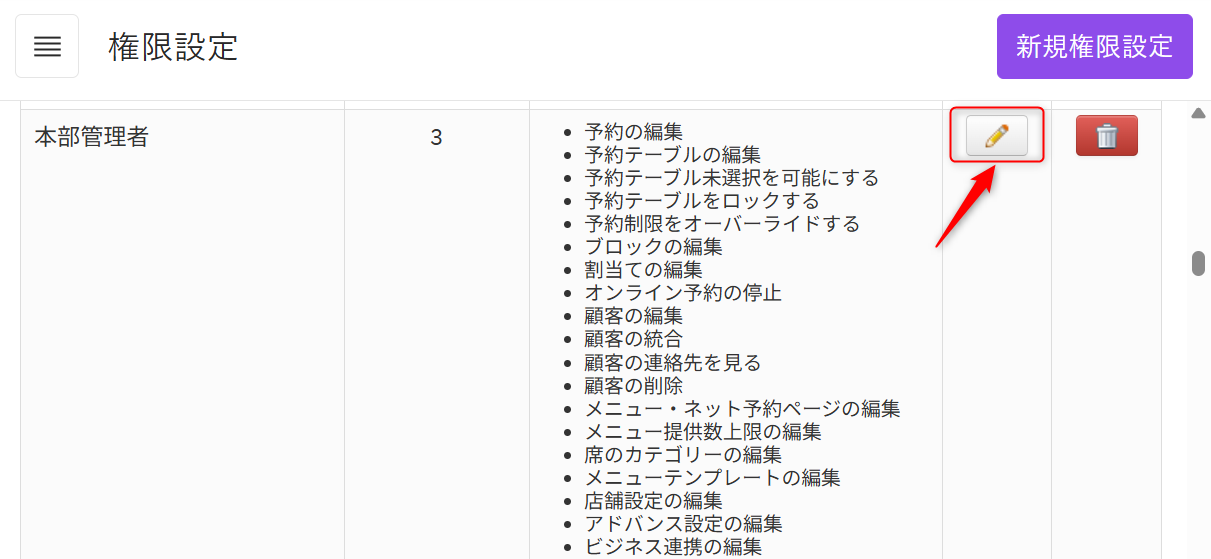Click メニューテンプレートの編集 item
This screenshot has width=1211, height=559.
pyautogui.click(x=713, y=477)
